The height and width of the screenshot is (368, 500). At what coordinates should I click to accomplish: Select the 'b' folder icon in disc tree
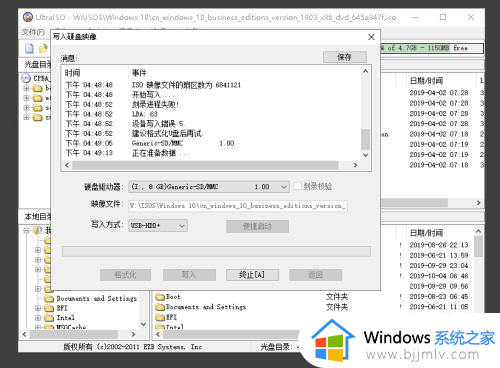click(x=37, y=88)
